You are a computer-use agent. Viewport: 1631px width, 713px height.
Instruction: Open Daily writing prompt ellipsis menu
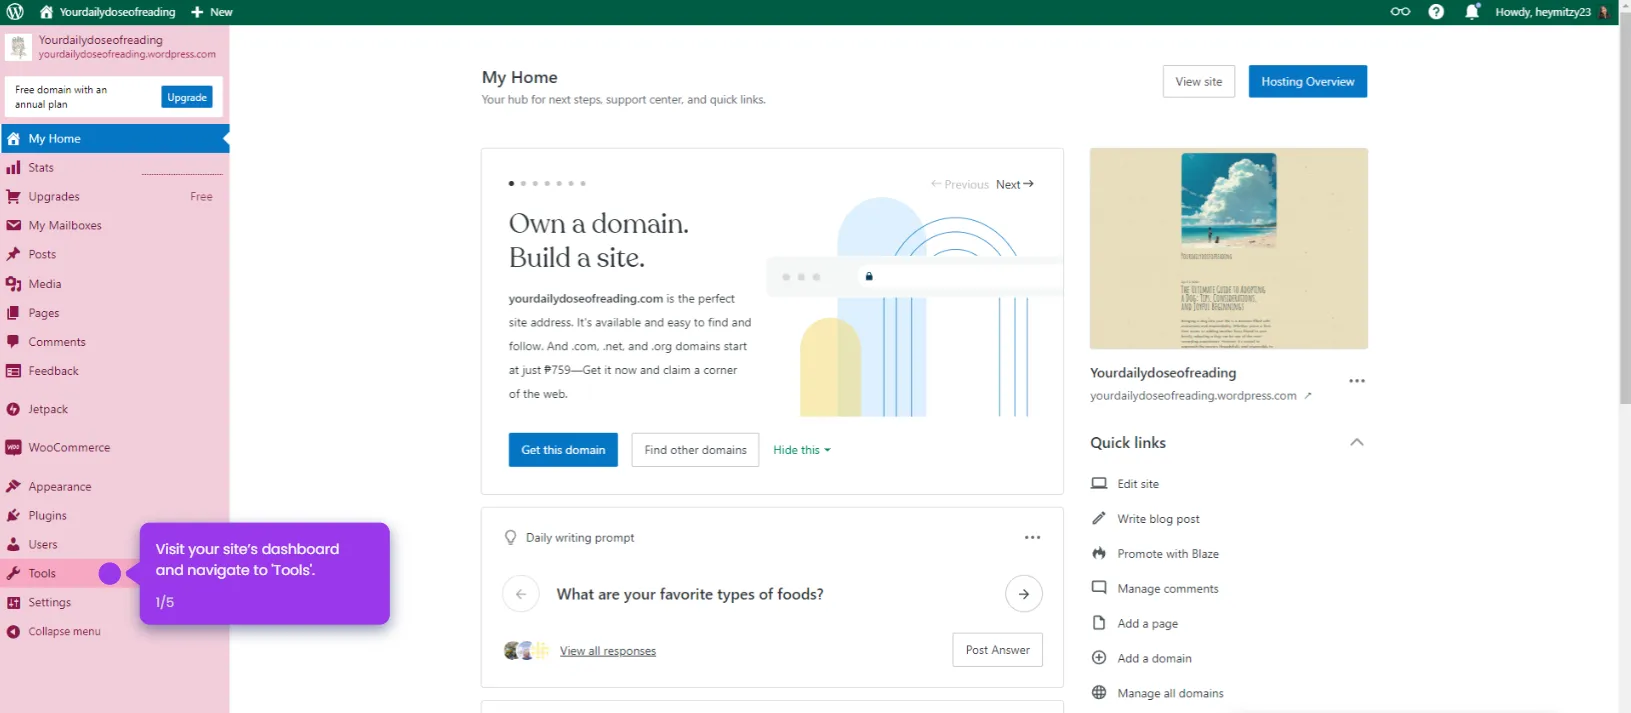pos(1032,538)
